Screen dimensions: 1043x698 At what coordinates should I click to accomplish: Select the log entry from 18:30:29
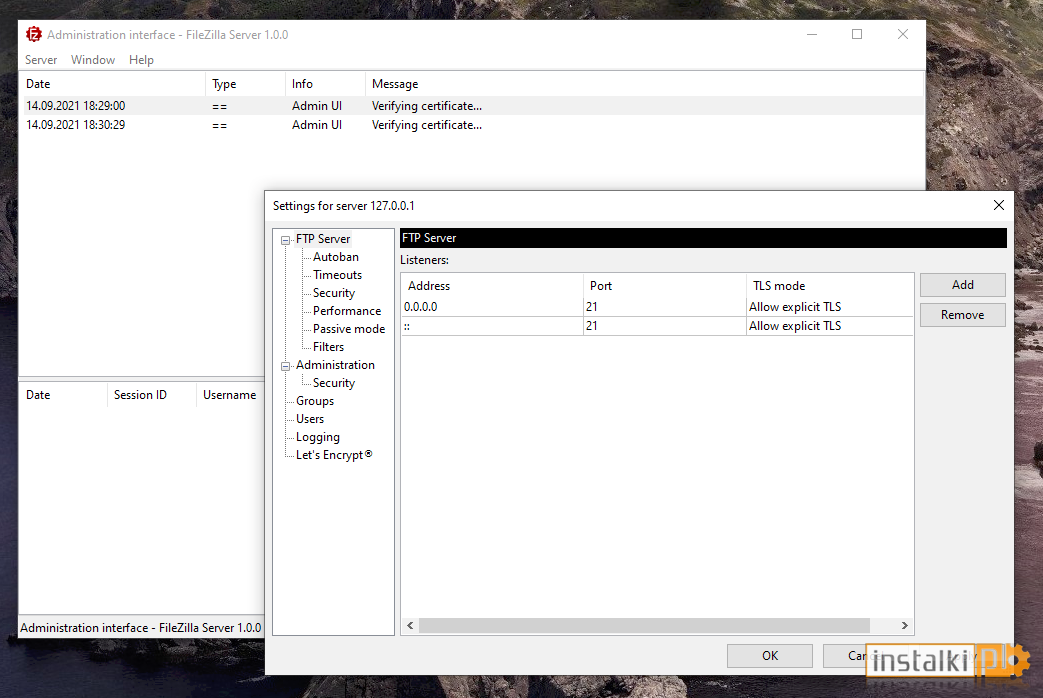point(472,125)
